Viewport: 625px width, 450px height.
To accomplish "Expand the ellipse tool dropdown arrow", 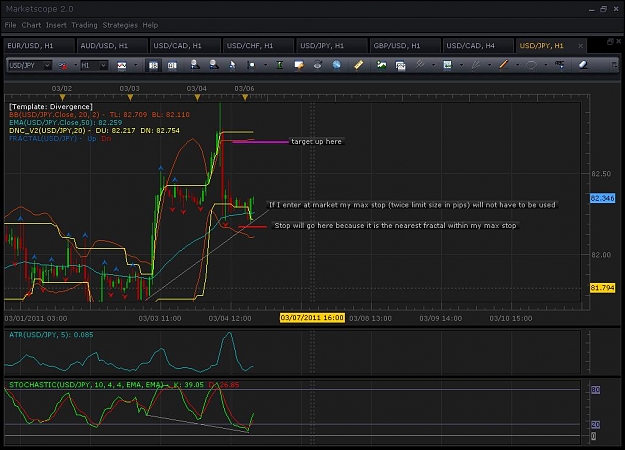I will pyautogui.click(x=545, y=65).
